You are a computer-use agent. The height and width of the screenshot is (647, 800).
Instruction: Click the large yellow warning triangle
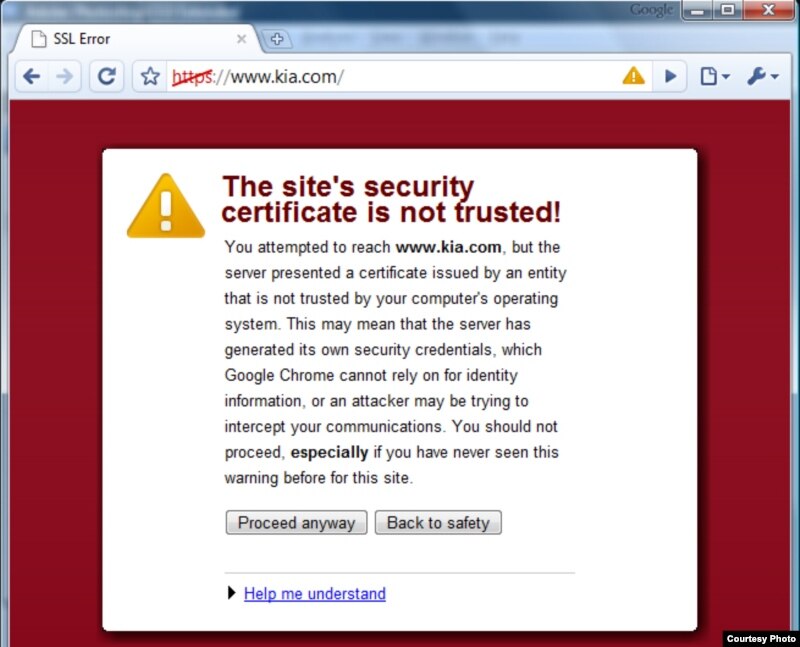(166, 206)
